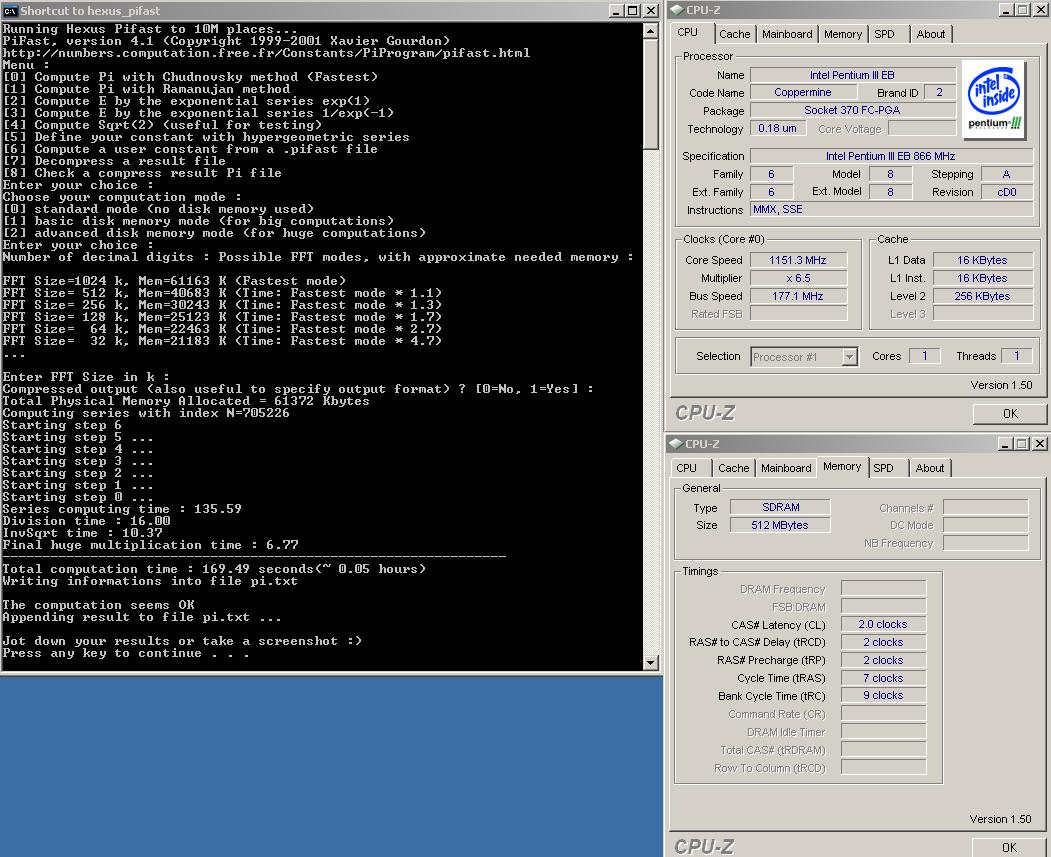Screen dimensions: 1051x857
Task: Minimize the hexus_pifast console window
Action: (x=617, y=11)
